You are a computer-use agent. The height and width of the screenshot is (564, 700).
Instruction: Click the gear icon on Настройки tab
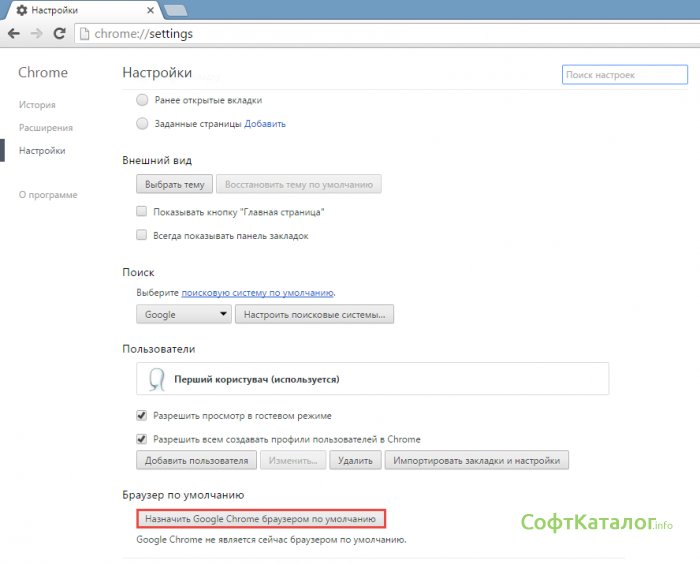[x=21, y=9]
